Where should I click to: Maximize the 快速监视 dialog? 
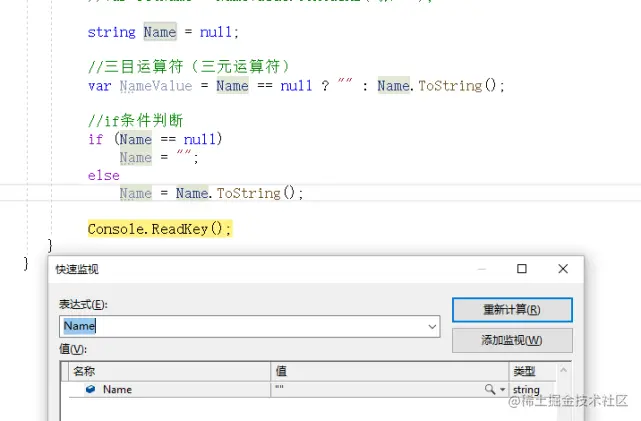coord(522,269)
